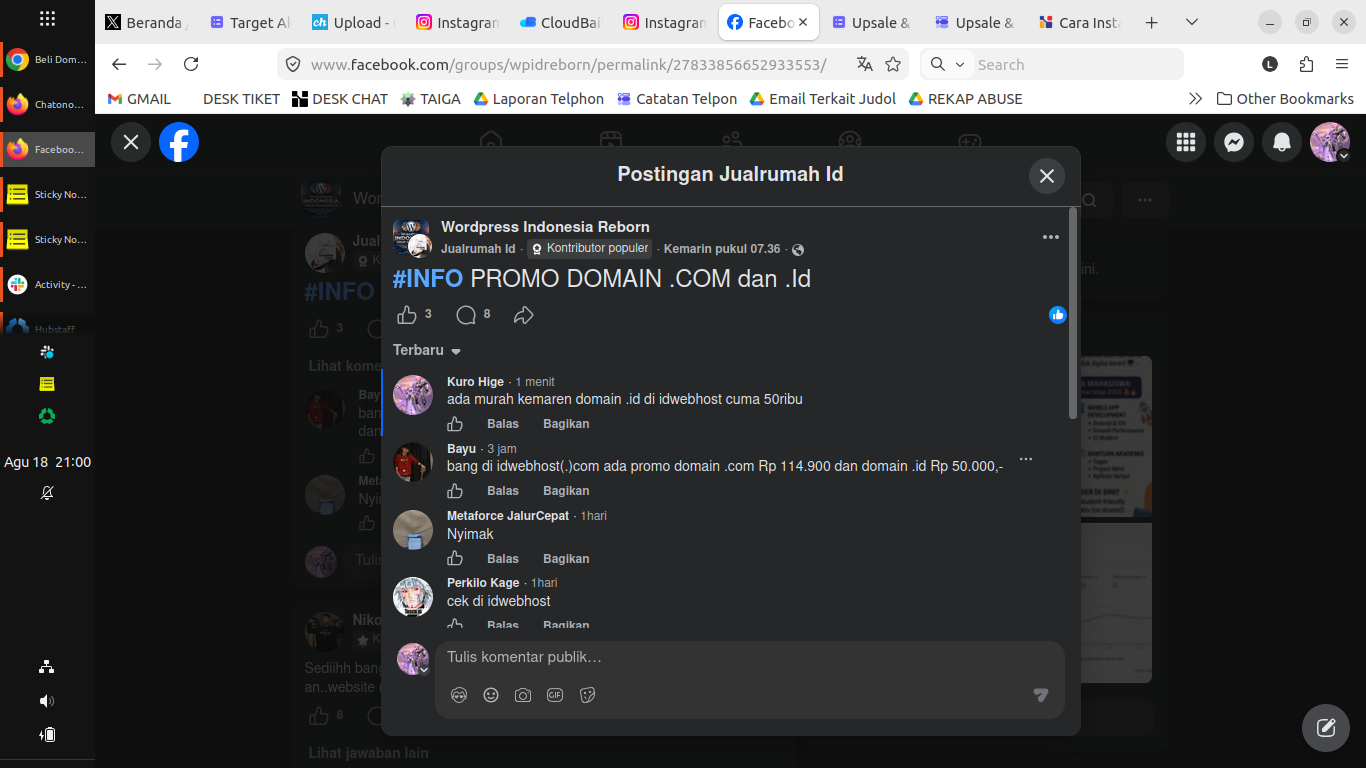Screen dimensions: 1366x768
Task: Open the Facebook menu grid icon
Action: [1186, 142]
